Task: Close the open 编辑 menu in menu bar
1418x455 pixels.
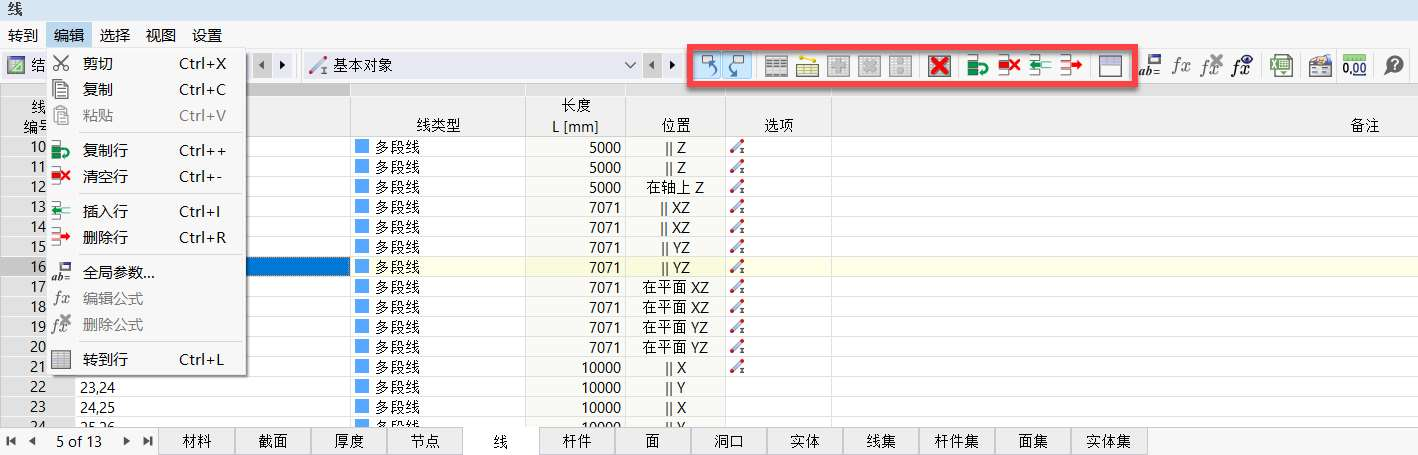Action: [69, 35]
